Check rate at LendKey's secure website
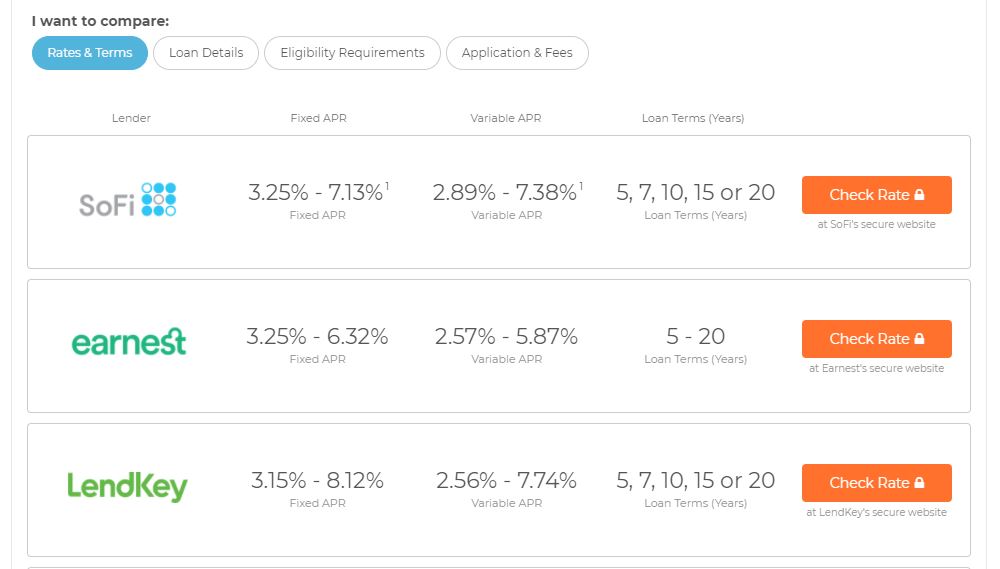 click(877, 484)
